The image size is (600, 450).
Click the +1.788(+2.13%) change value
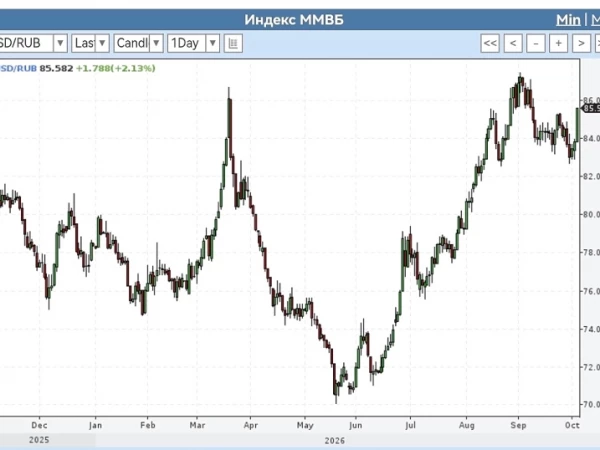click(x=116, y=68)
